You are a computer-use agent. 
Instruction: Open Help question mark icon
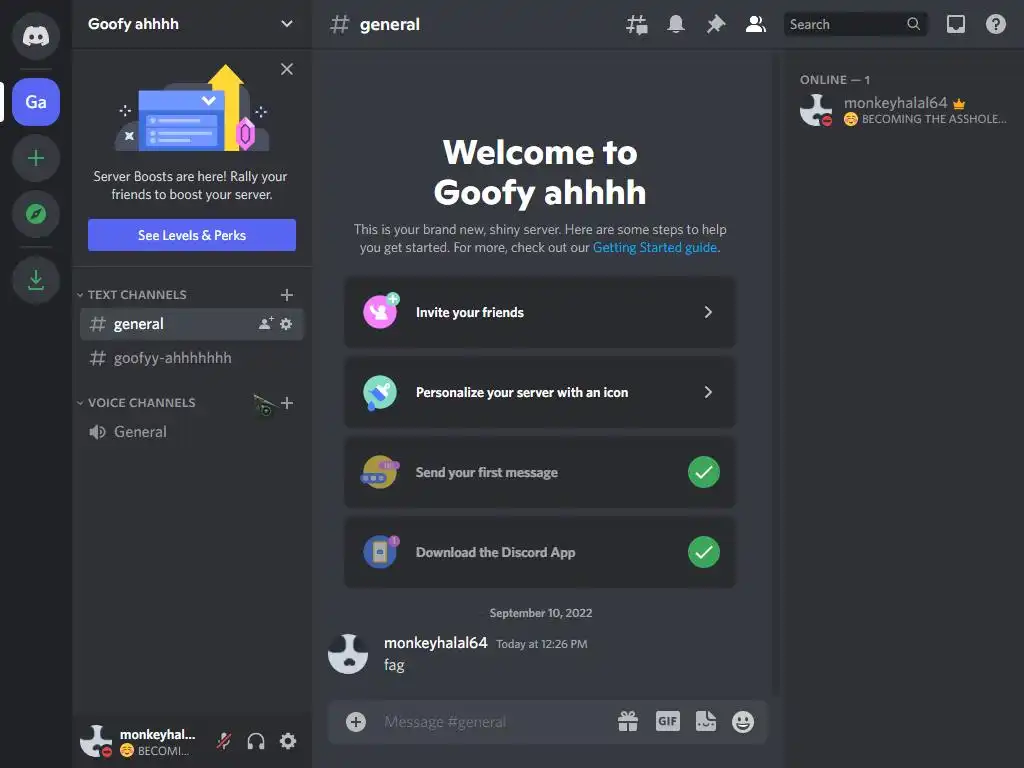click(x=995, y=25)
